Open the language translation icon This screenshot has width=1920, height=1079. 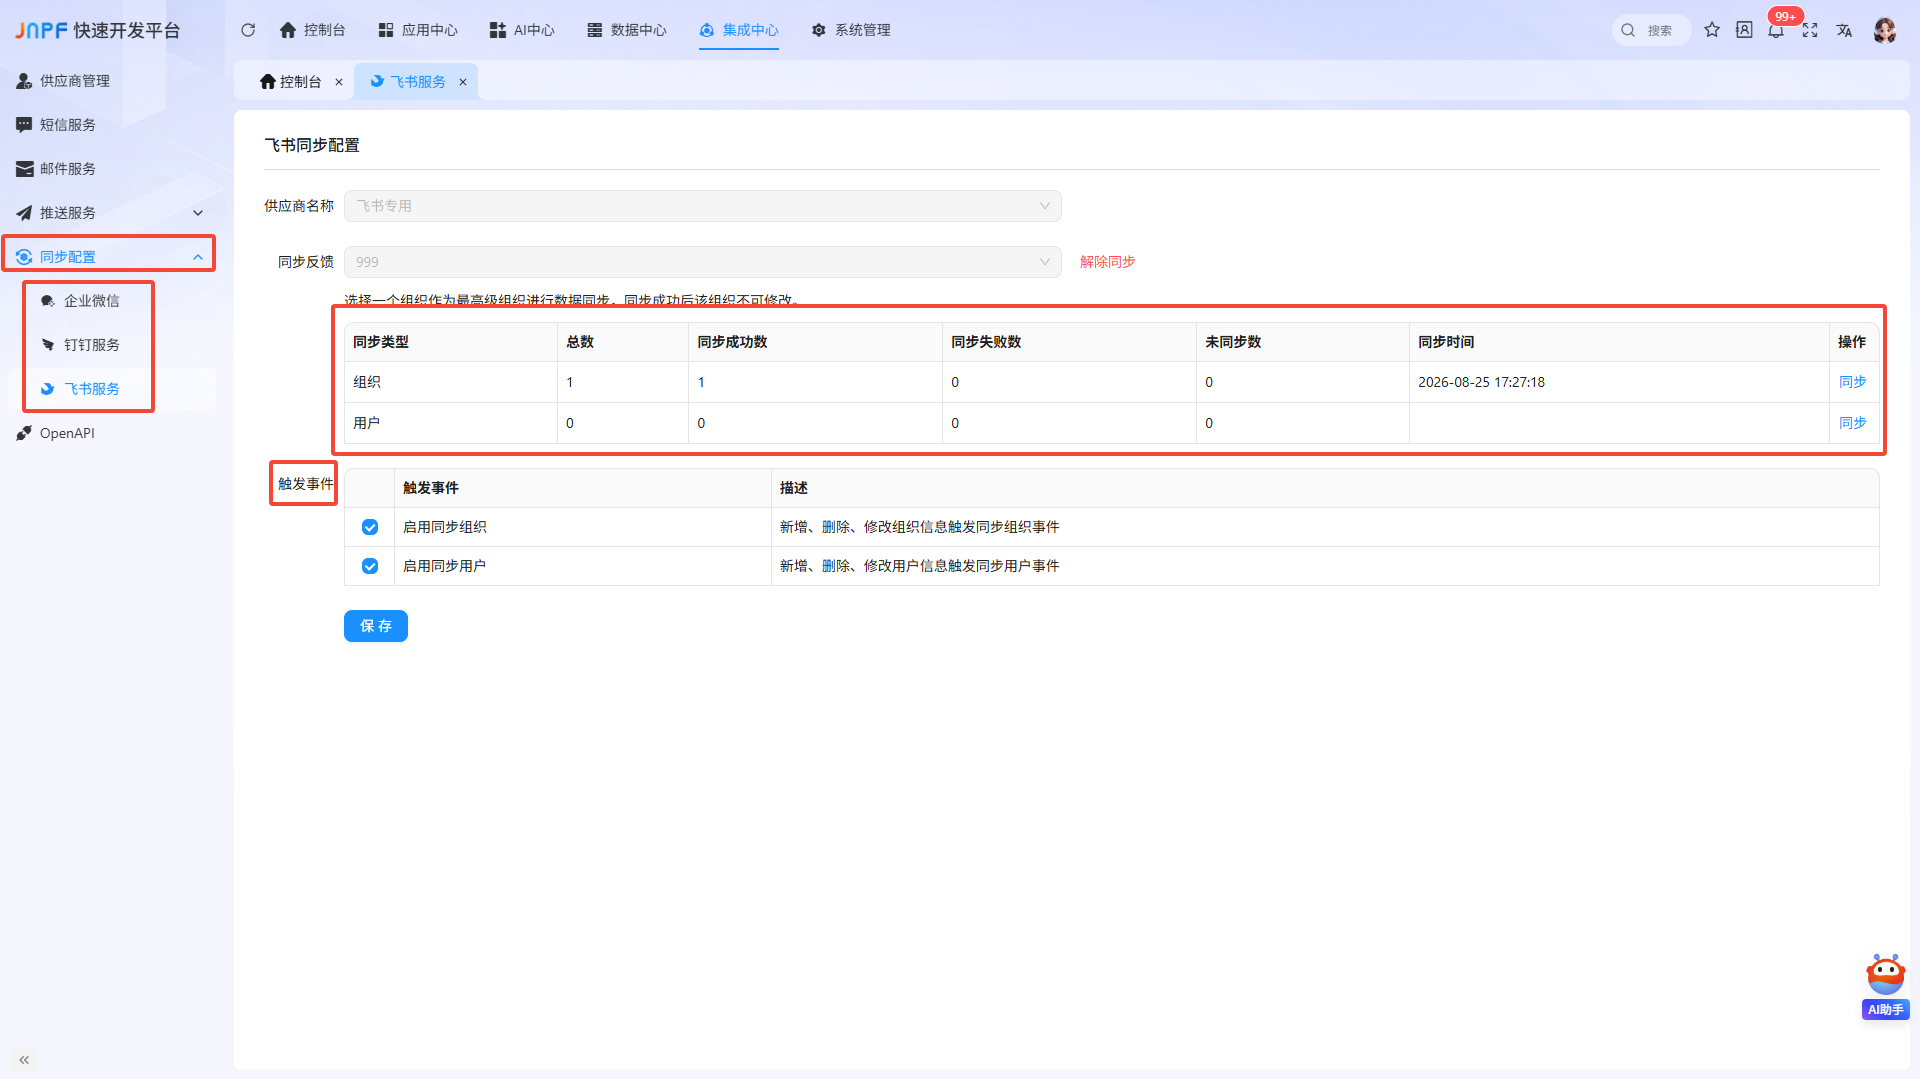1844,30
